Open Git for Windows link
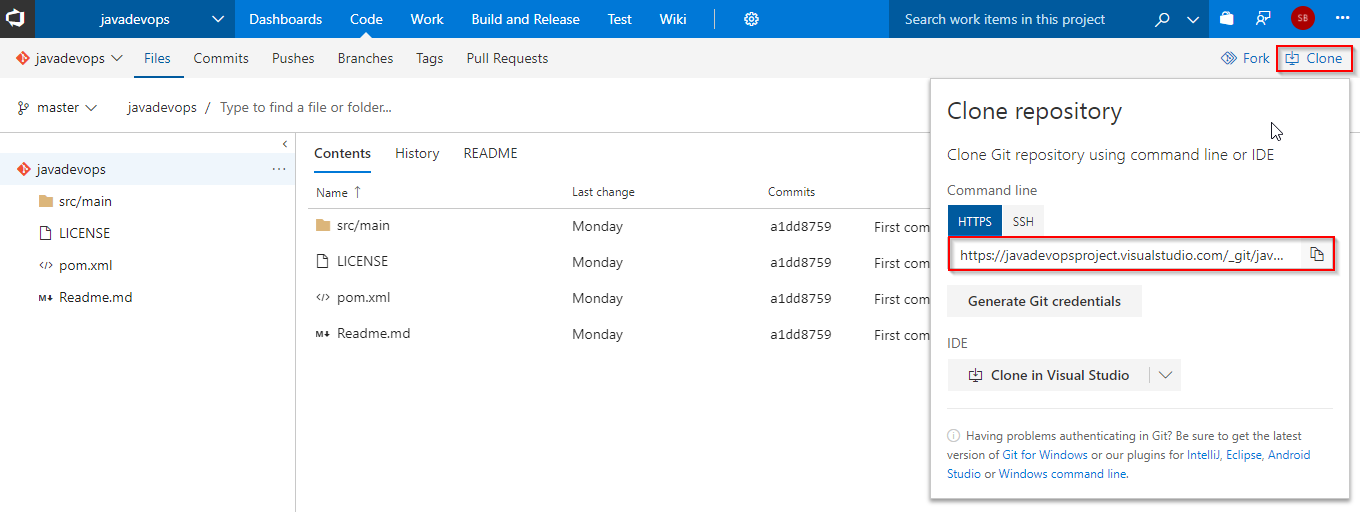 pyautogui.click(x=1045, y=455)
